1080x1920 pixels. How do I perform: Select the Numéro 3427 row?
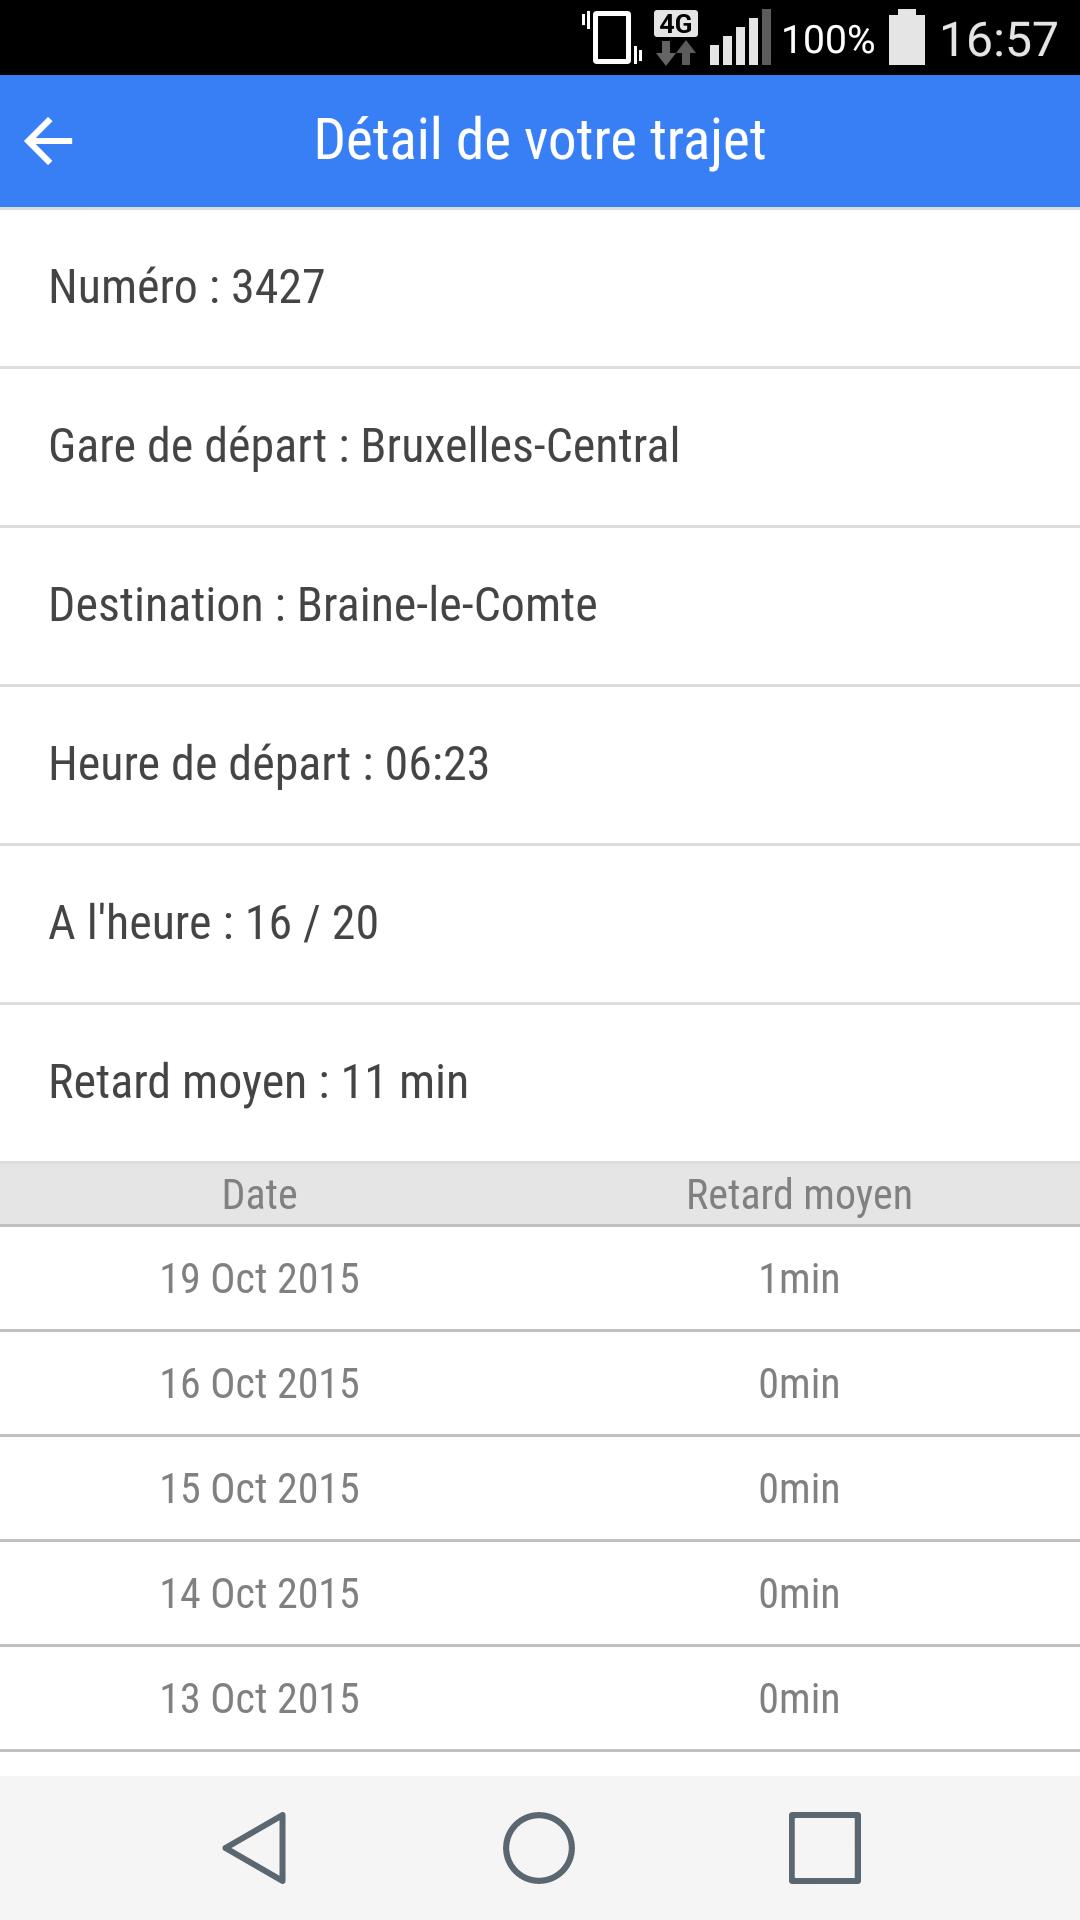click(540, 288)
